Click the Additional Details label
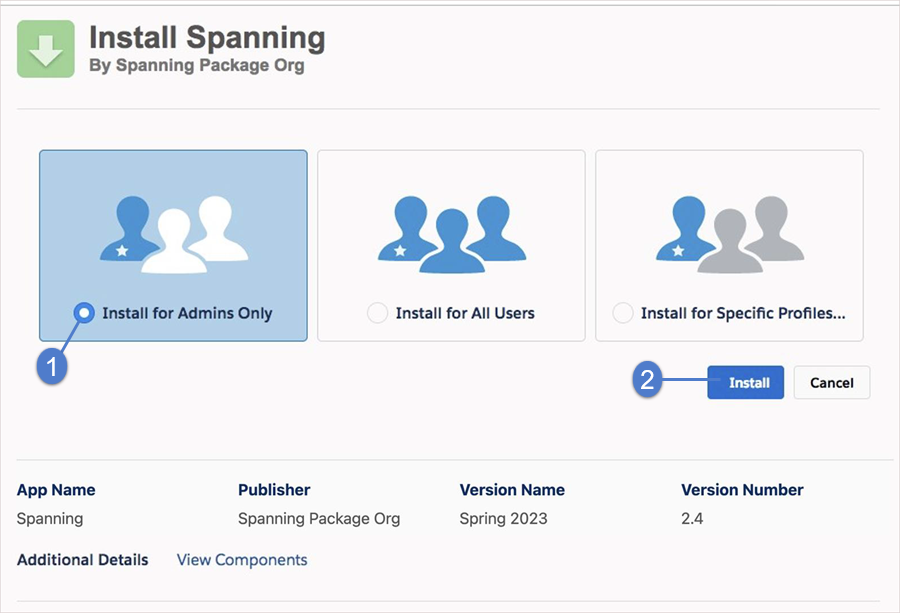900x613 pixels. [x=82, y=560]
